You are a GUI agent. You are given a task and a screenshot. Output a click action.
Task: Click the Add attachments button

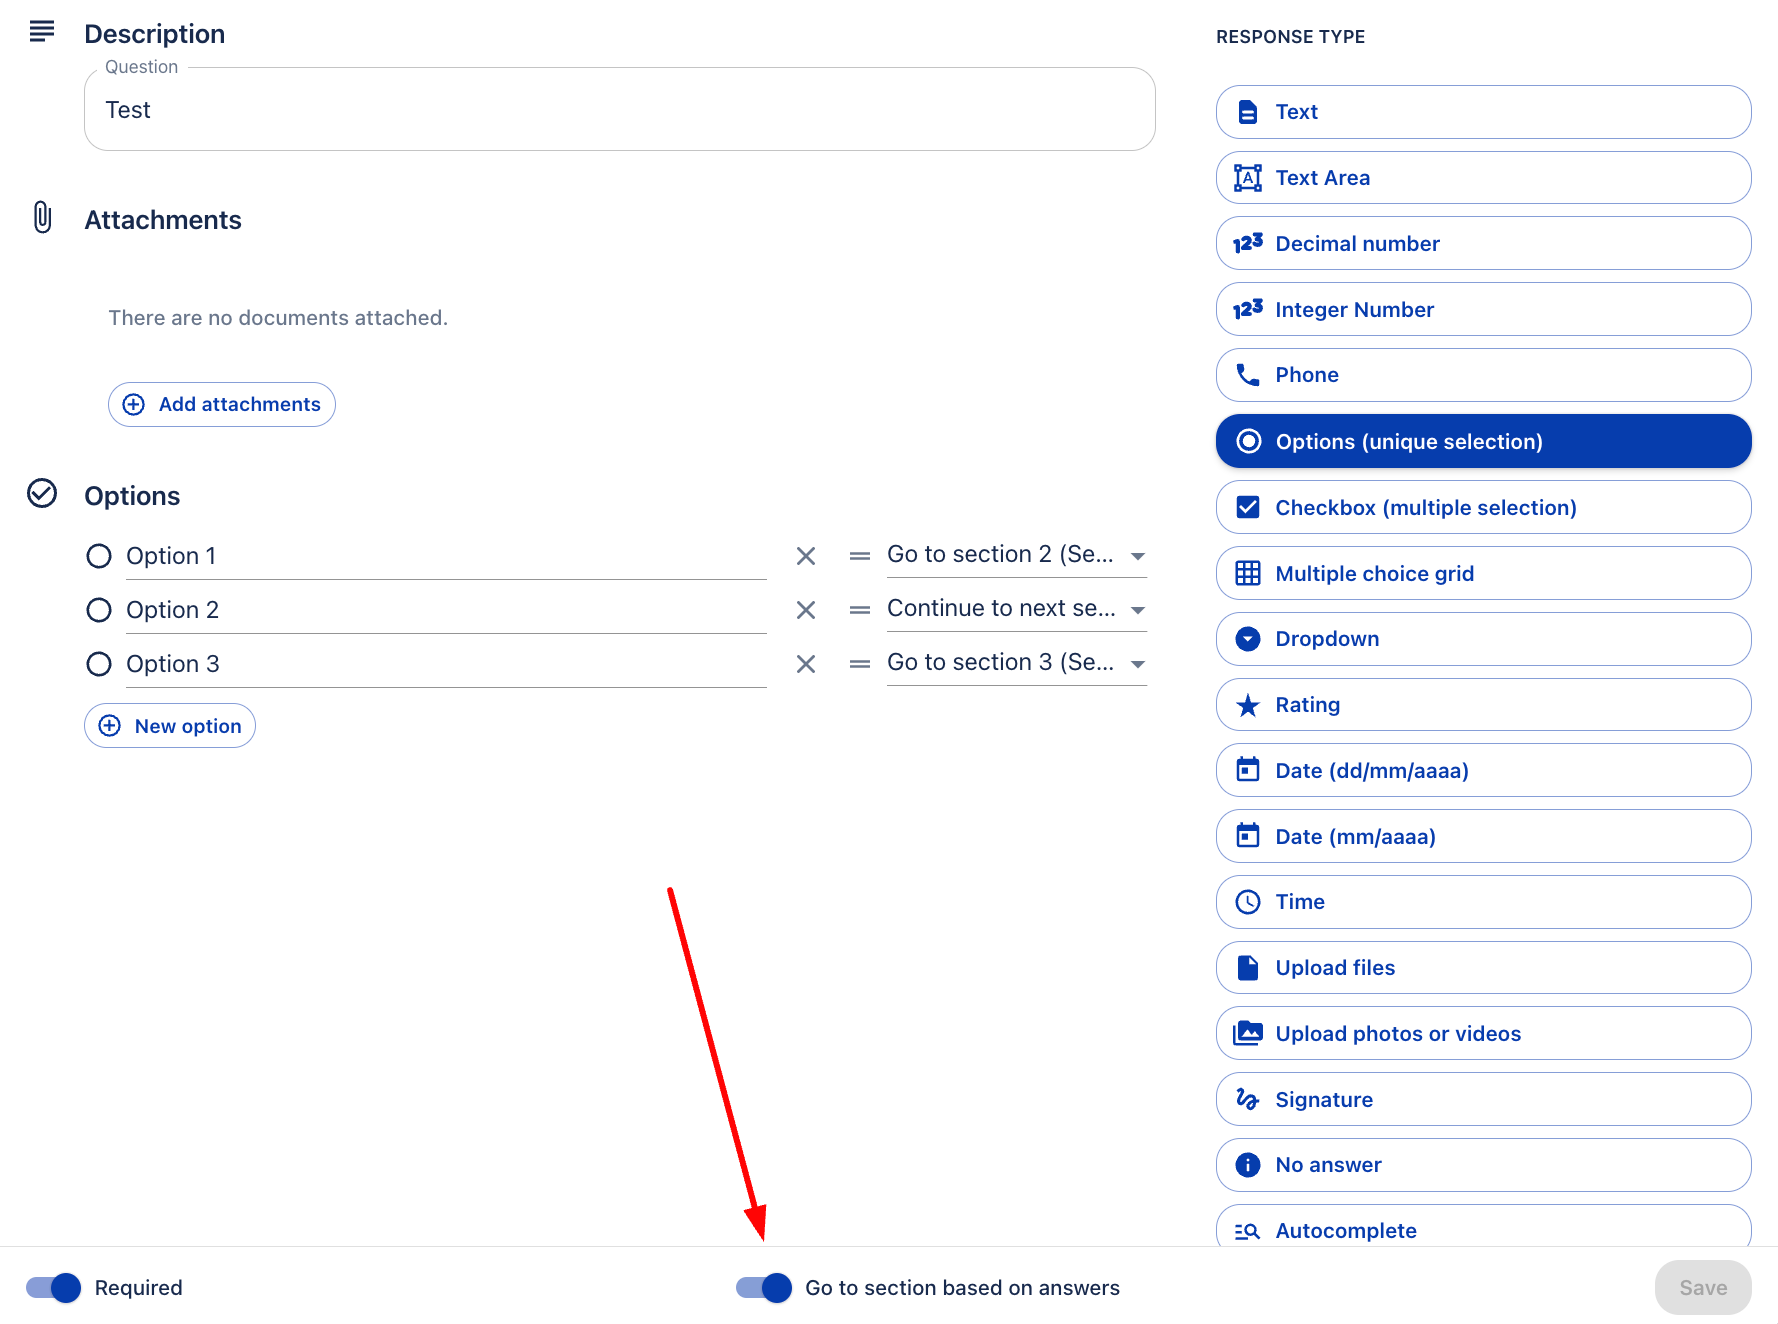coord(222,405)
